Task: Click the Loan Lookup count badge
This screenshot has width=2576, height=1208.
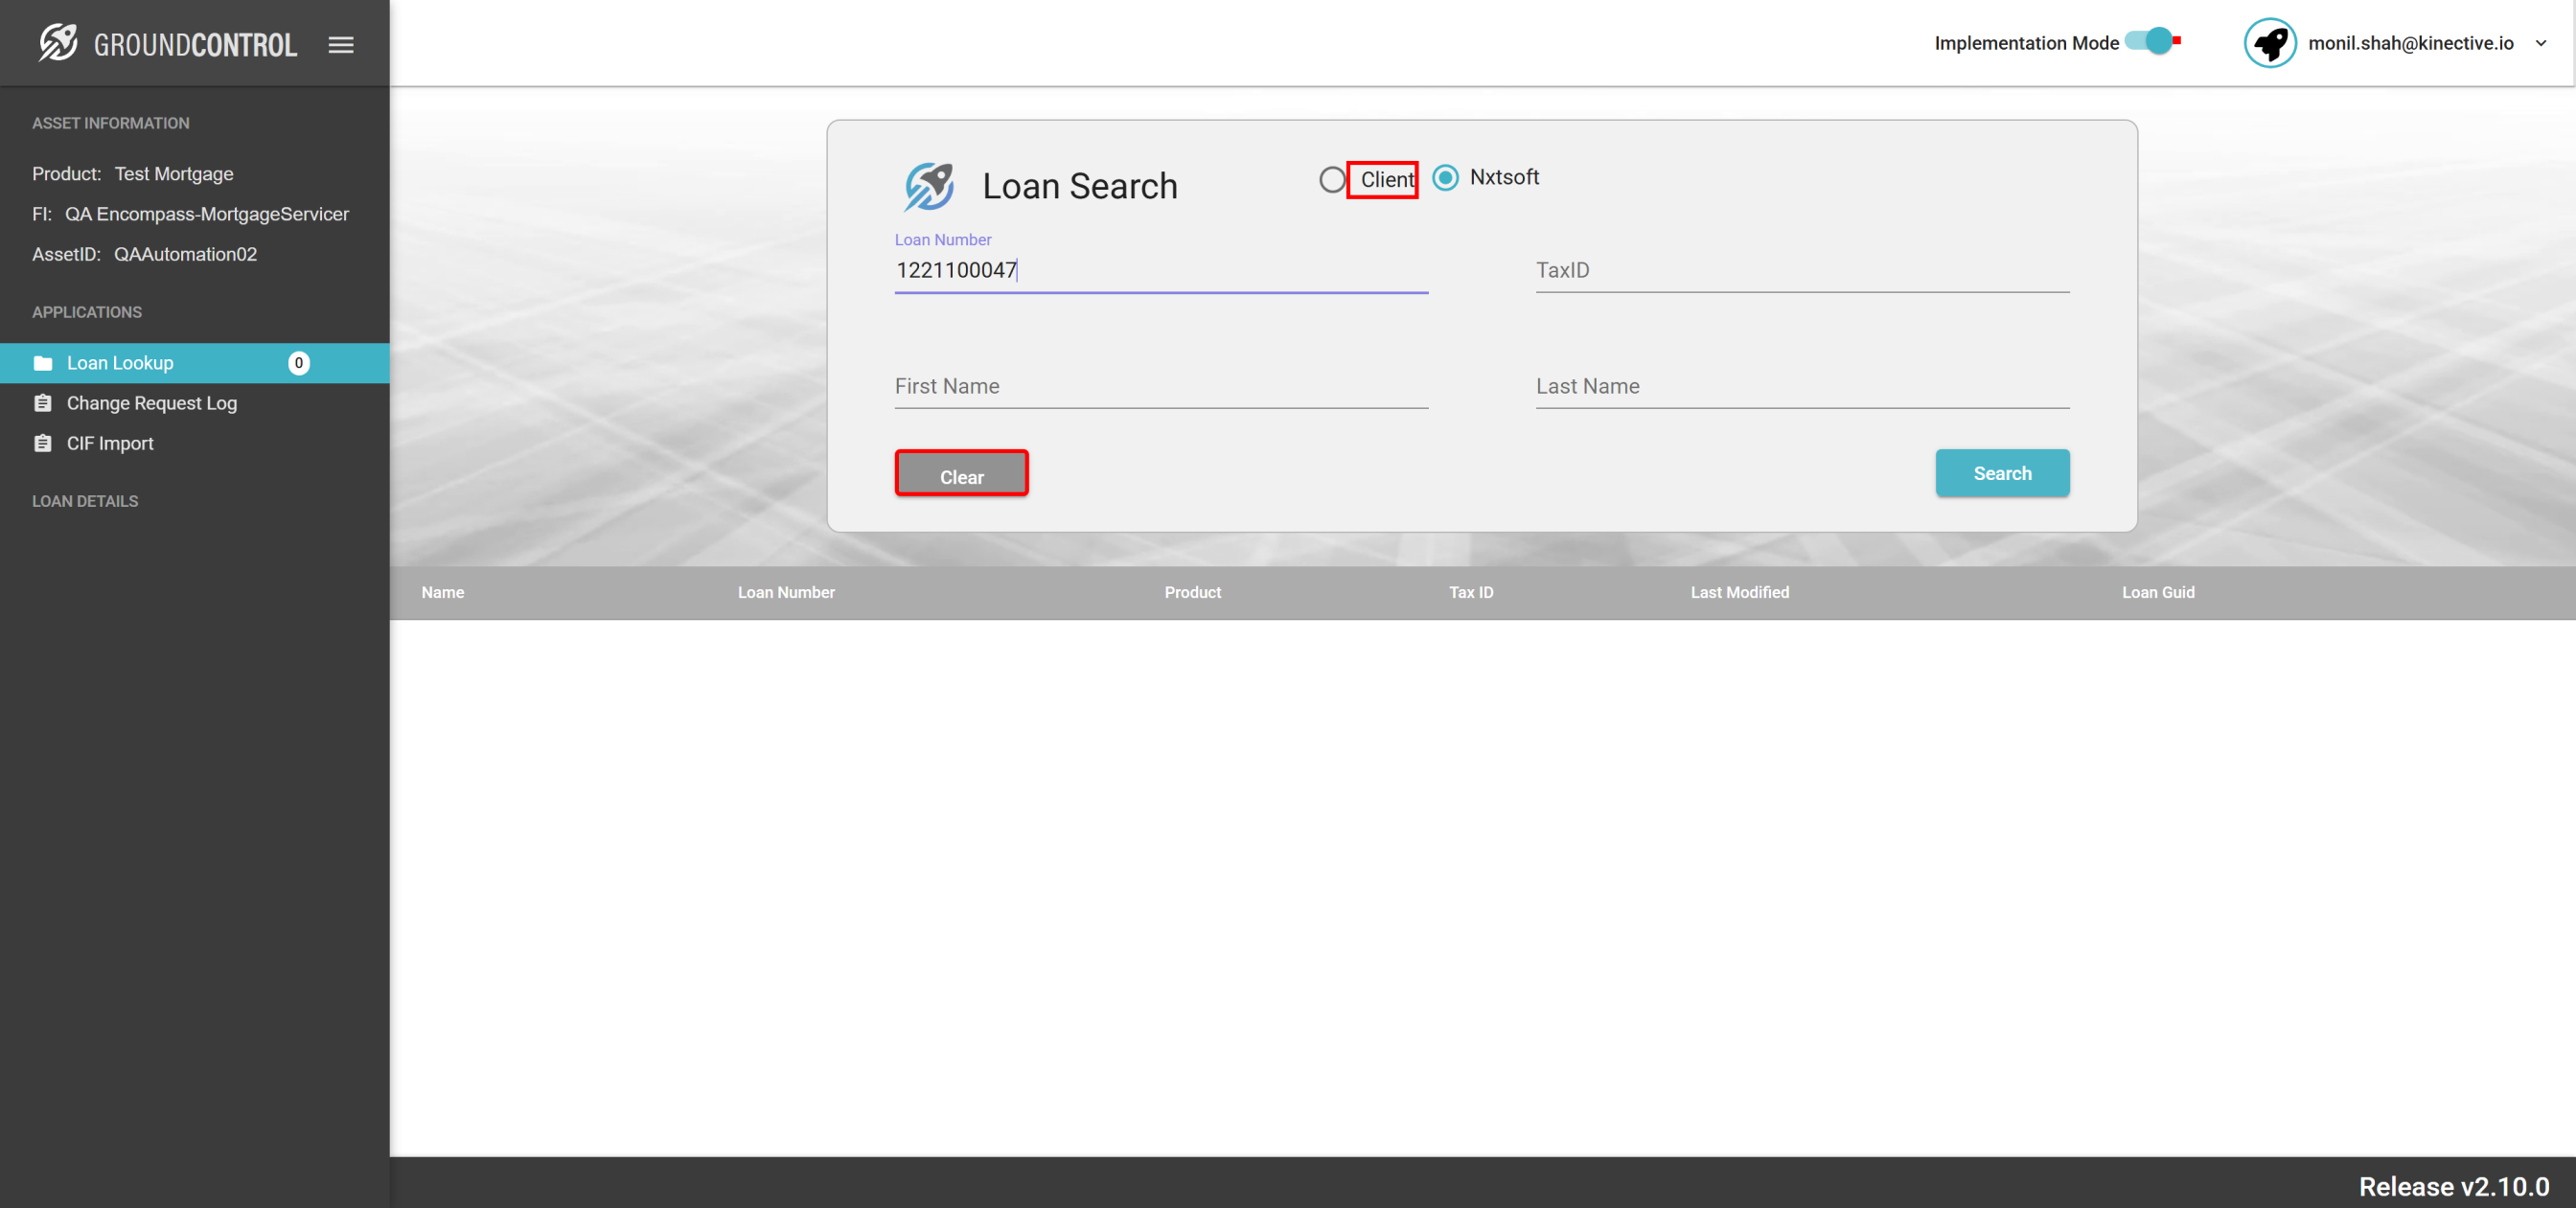Action: point(298,363)
